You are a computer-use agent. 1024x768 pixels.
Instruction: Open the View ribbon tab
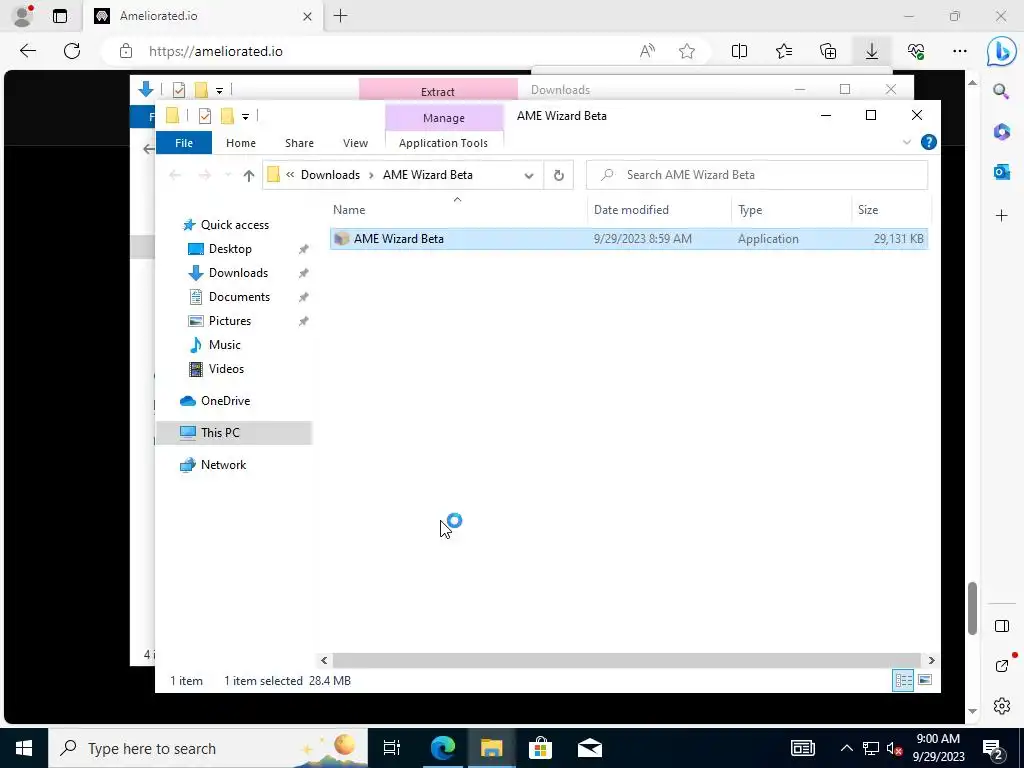coord(355,143)
